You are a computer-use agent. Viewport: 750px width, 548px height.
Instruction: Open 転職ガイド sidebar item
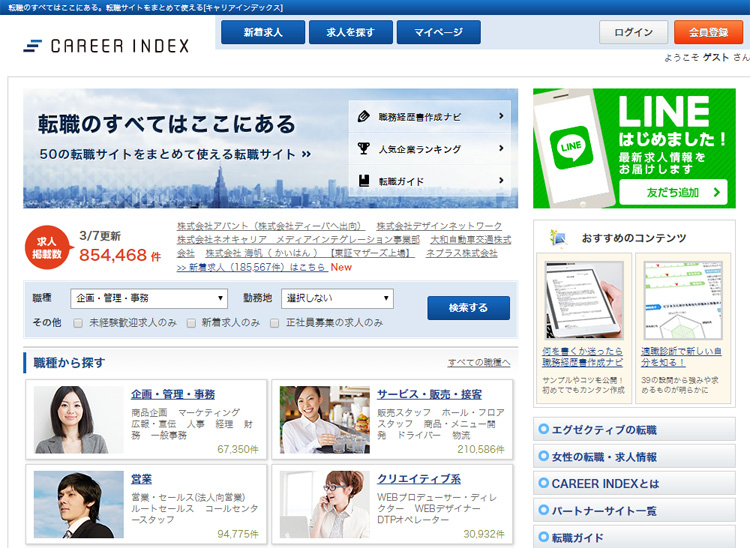(x=634, y=537)
